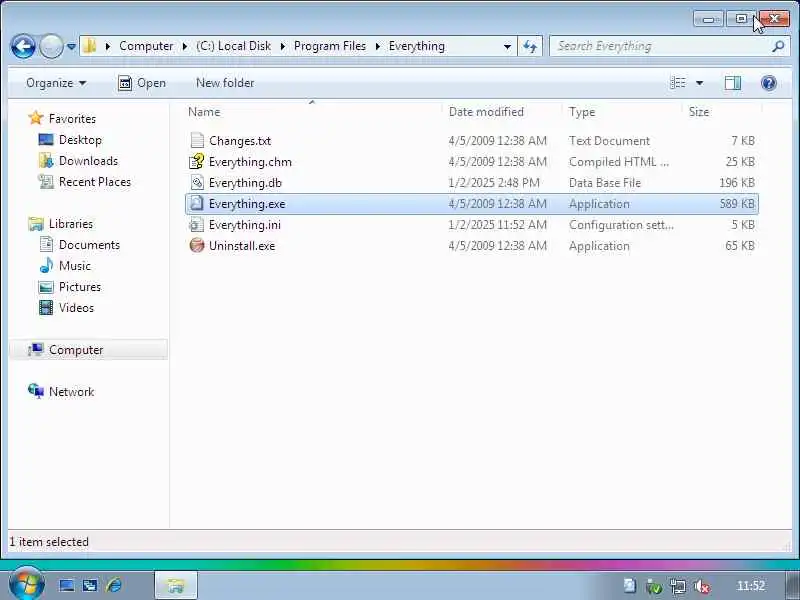Change your view icon button
Viewport: 800px width, 600px height.
pos(678,83)
